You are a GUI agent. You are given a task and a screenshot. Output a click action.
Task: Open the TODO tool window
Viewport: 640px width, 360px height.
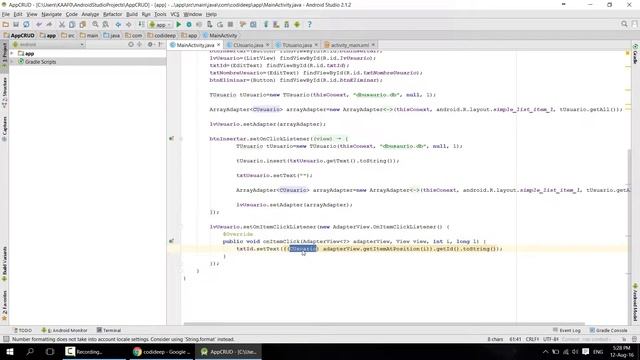pos(23,330)
